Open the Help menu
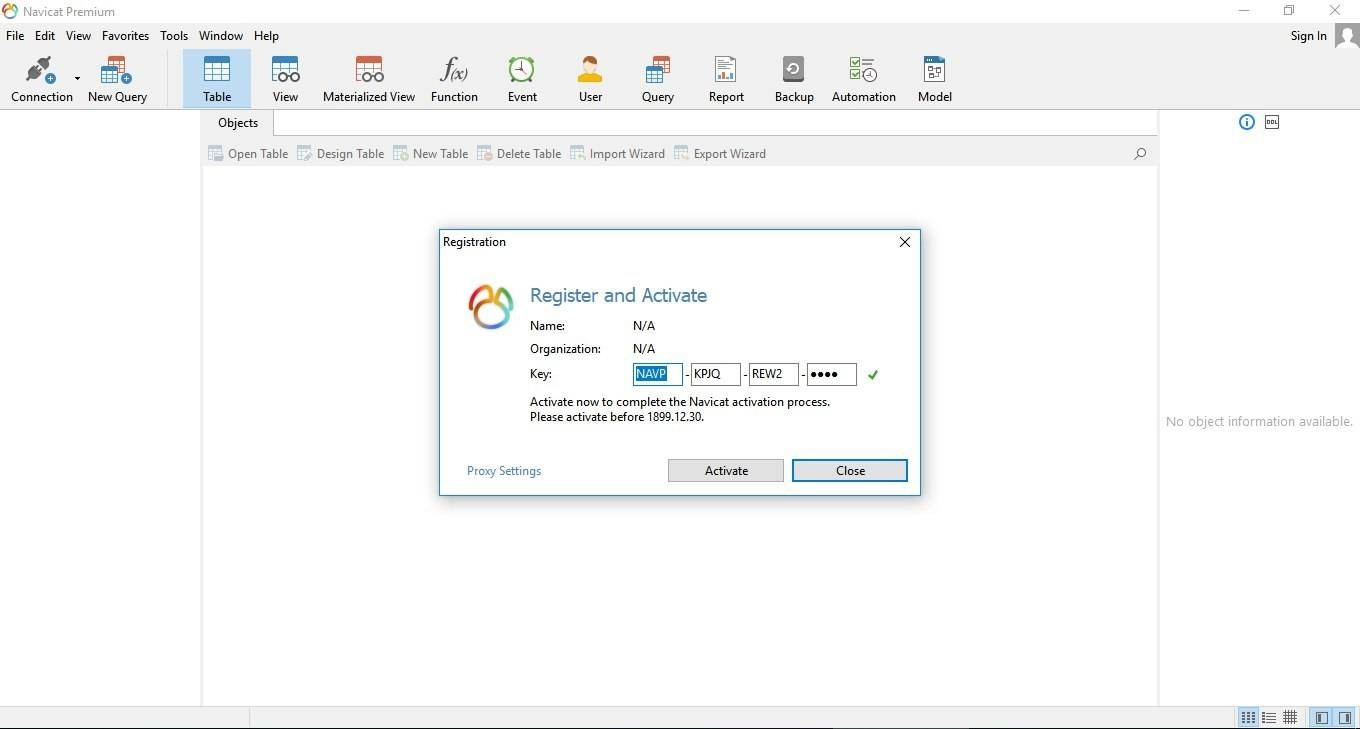 click(x=266, y=36)
